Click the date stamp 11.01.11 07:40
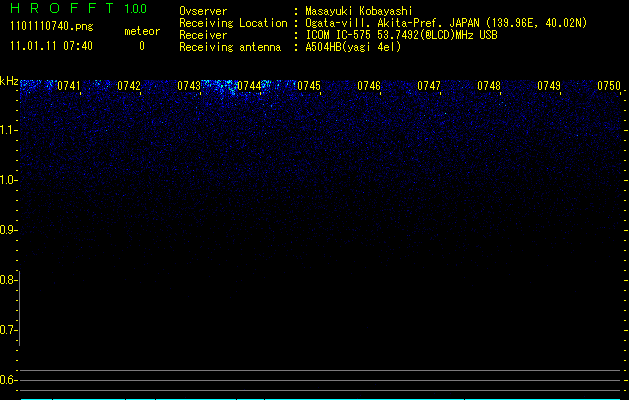This screenshot has width=629, height=400. (x=51, y=46)
